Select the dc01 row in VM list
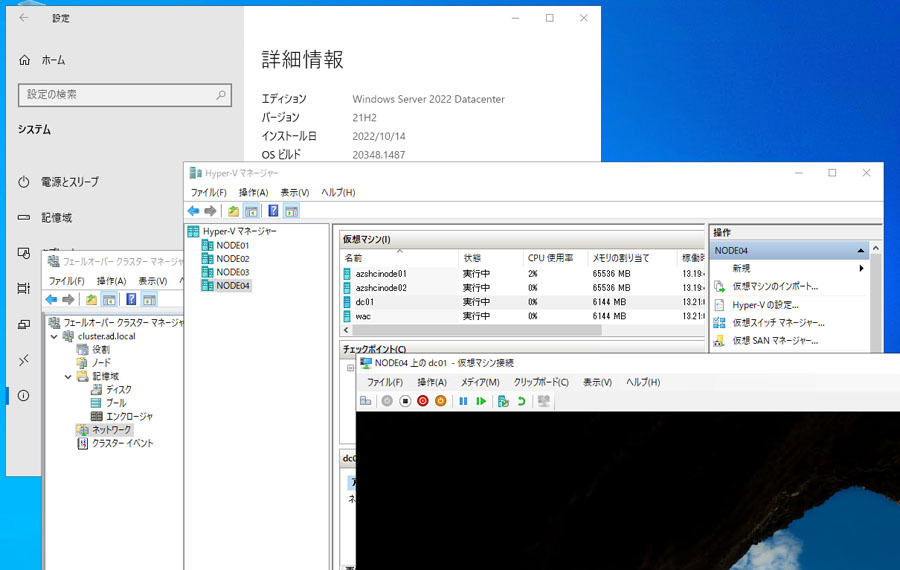900x570 pixels. (522, 302)
